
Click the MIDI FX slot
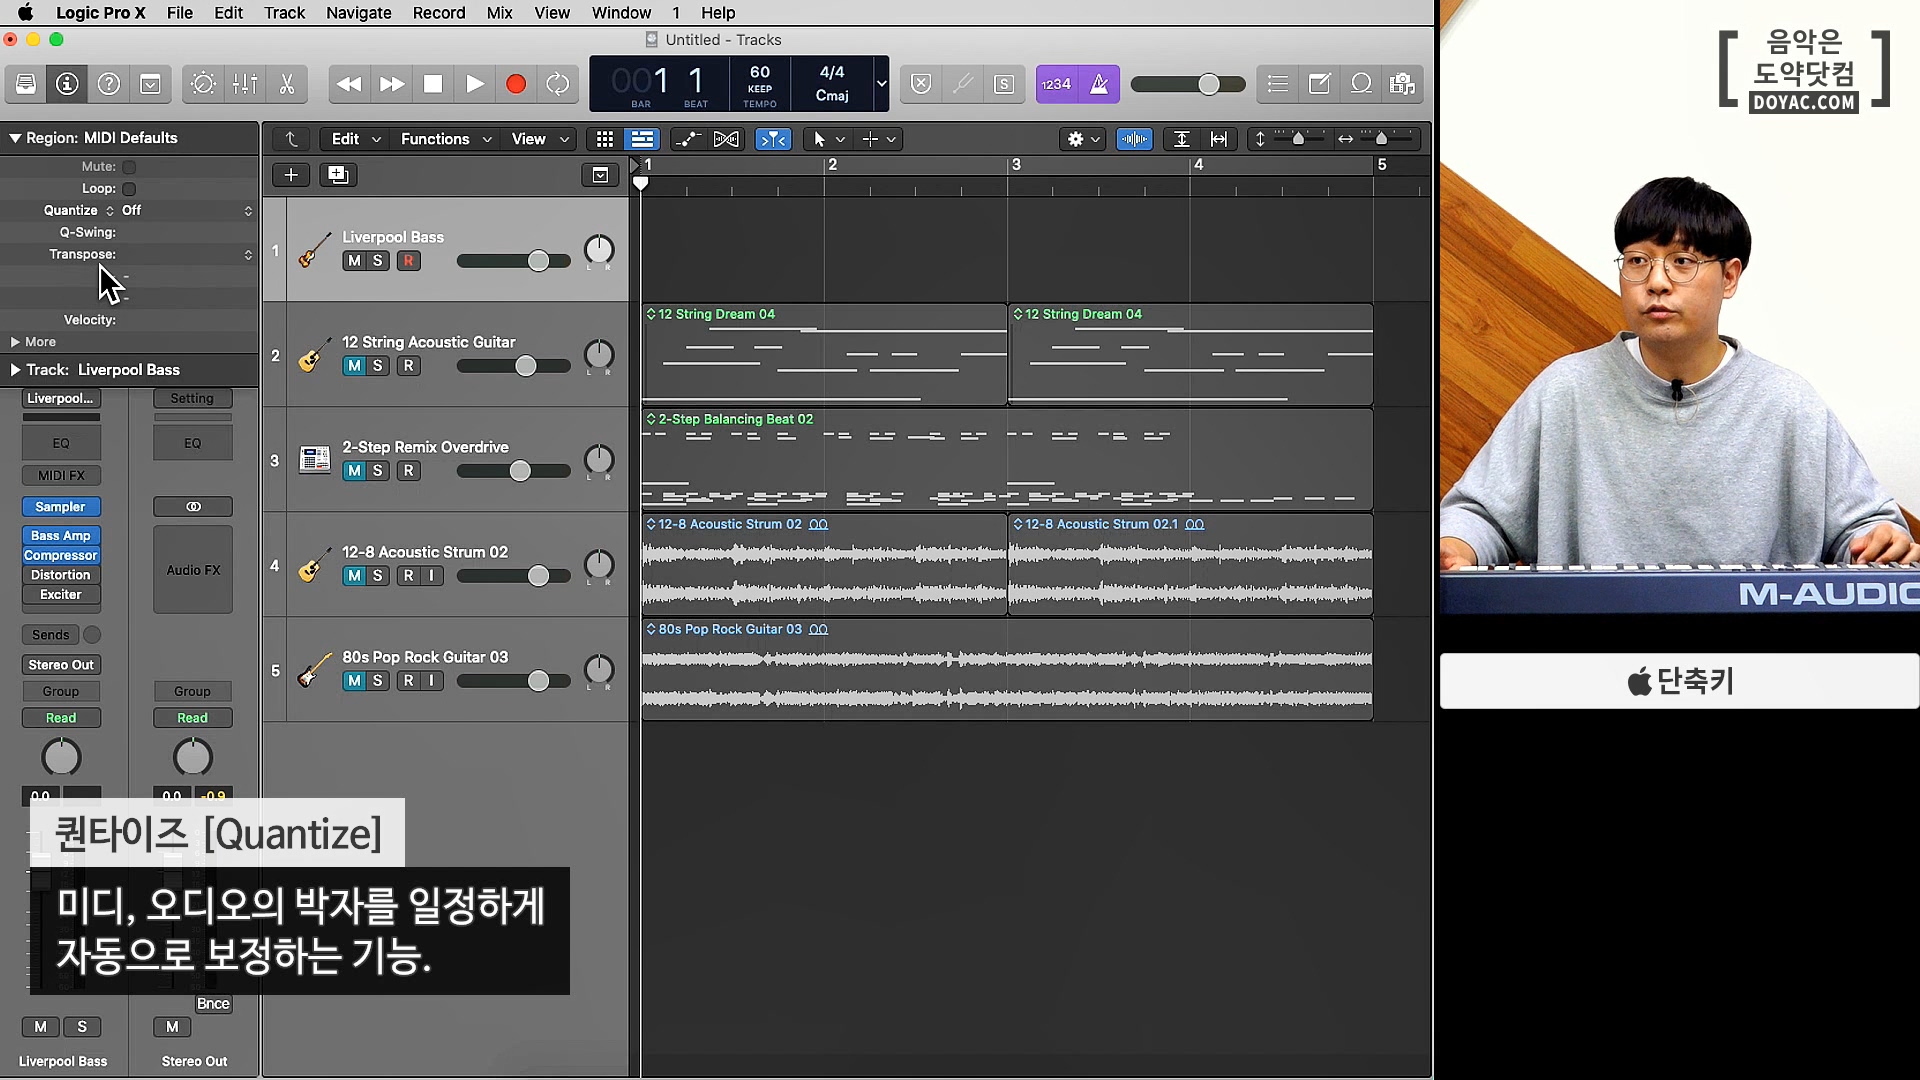coord(61,476)
